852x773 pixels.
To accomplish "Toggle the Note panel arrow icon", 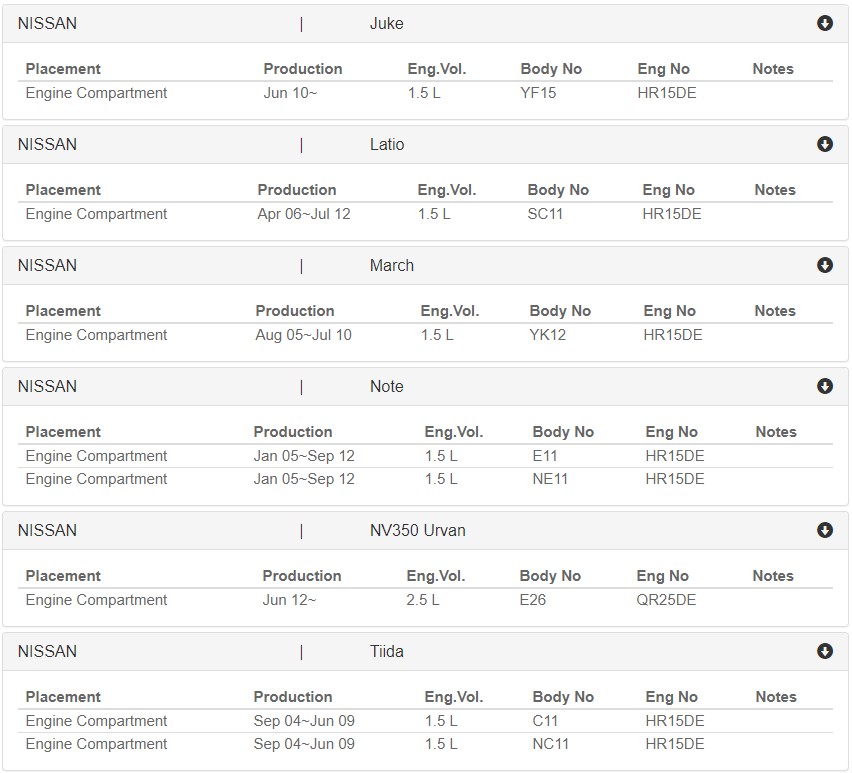I will pyautogui.click(x=824, y=386).
